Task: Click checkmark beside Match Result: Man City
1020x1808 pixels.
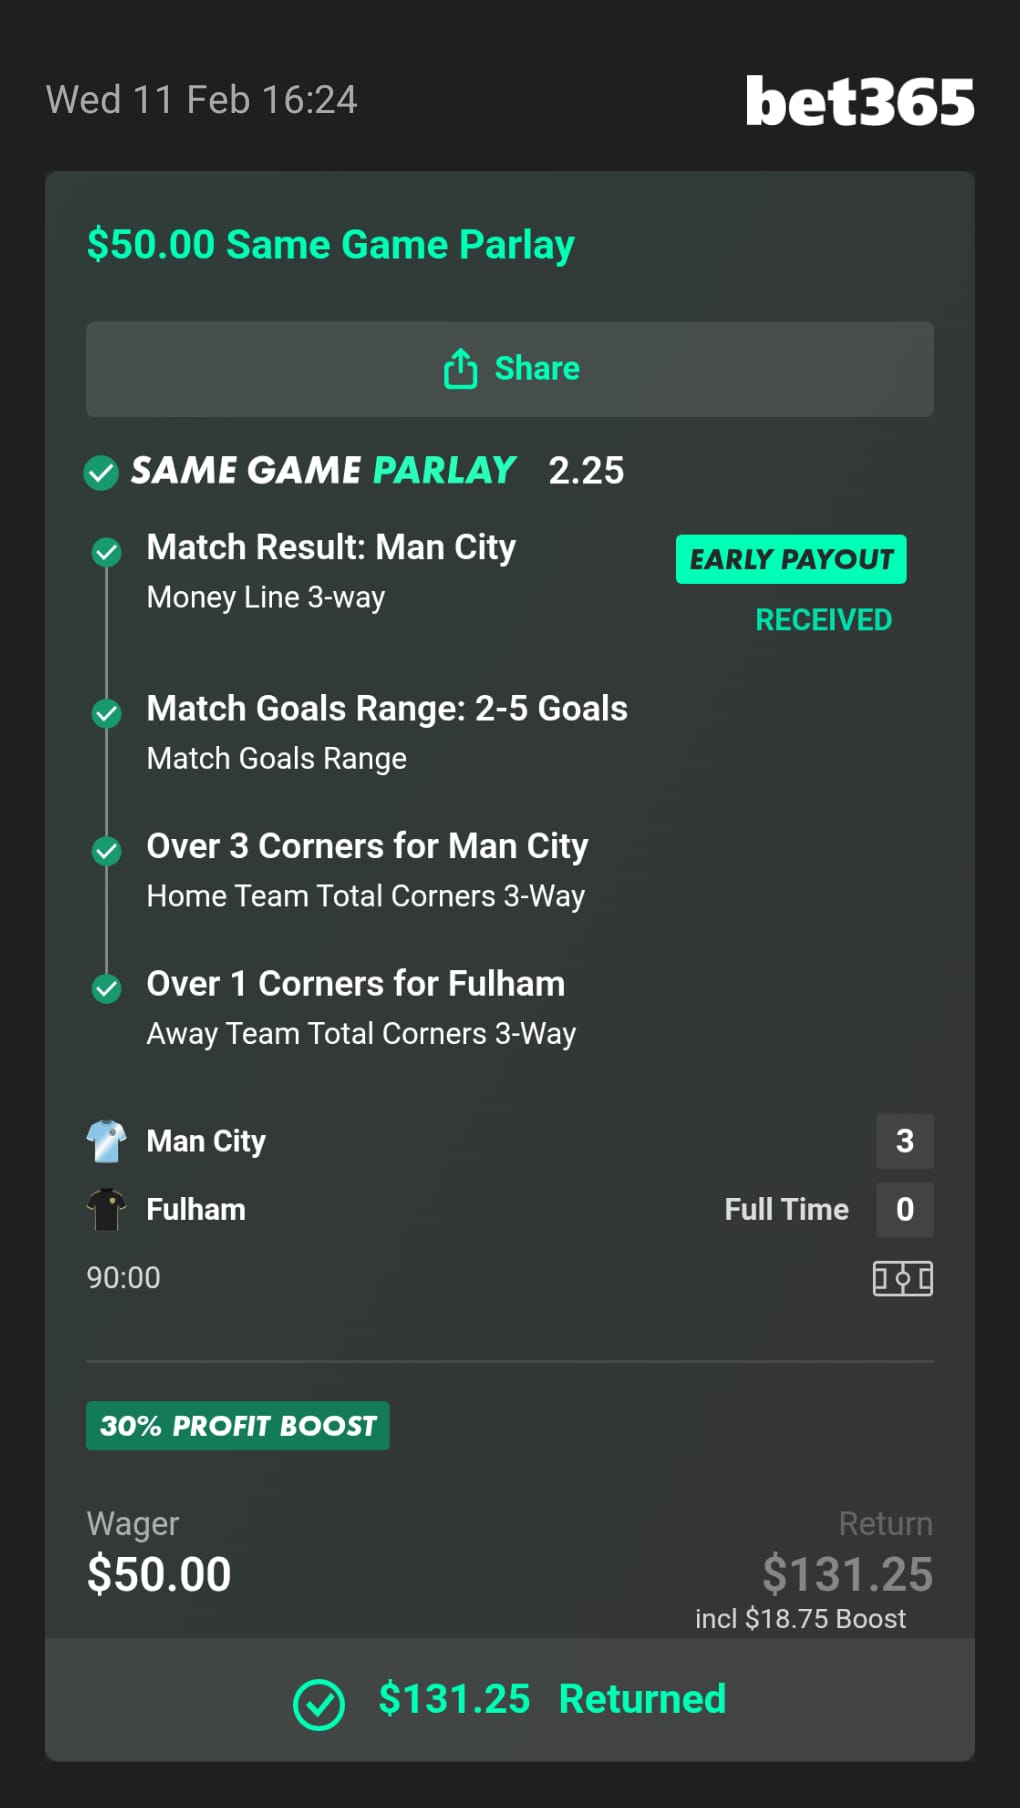Action: point(106,551)
